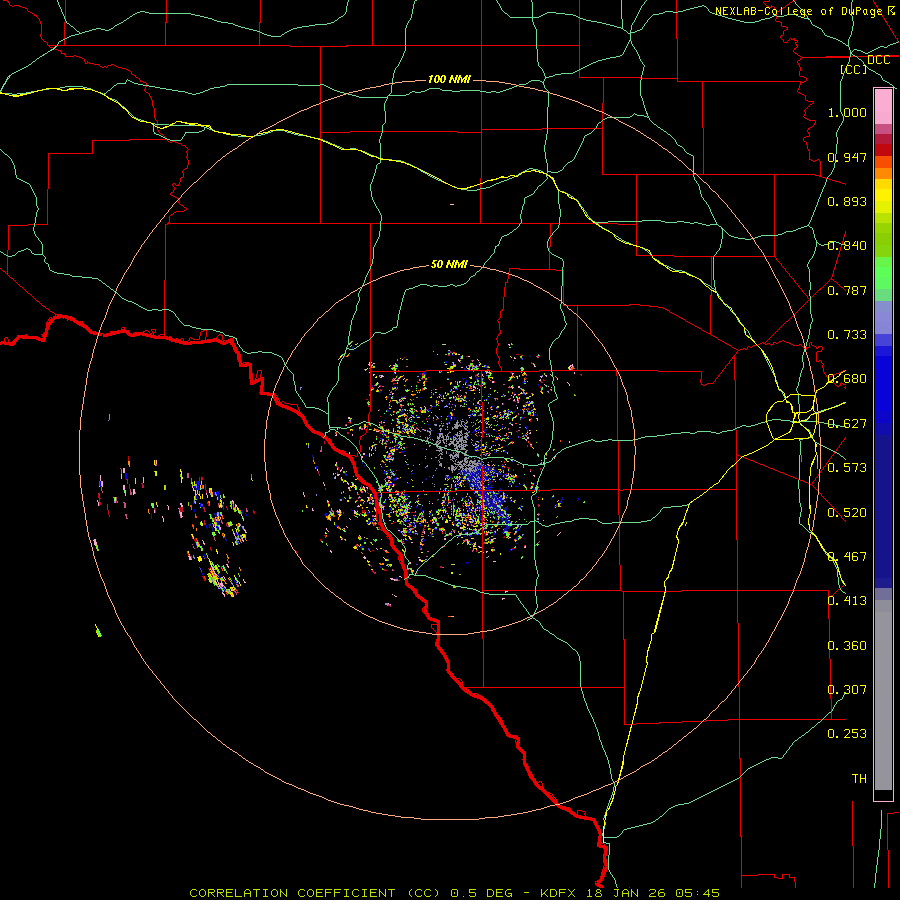Image resolution: width=900 pixels, height=900 pixels.
Task: Click the 0.253 scale value
Action: point(847,734)
